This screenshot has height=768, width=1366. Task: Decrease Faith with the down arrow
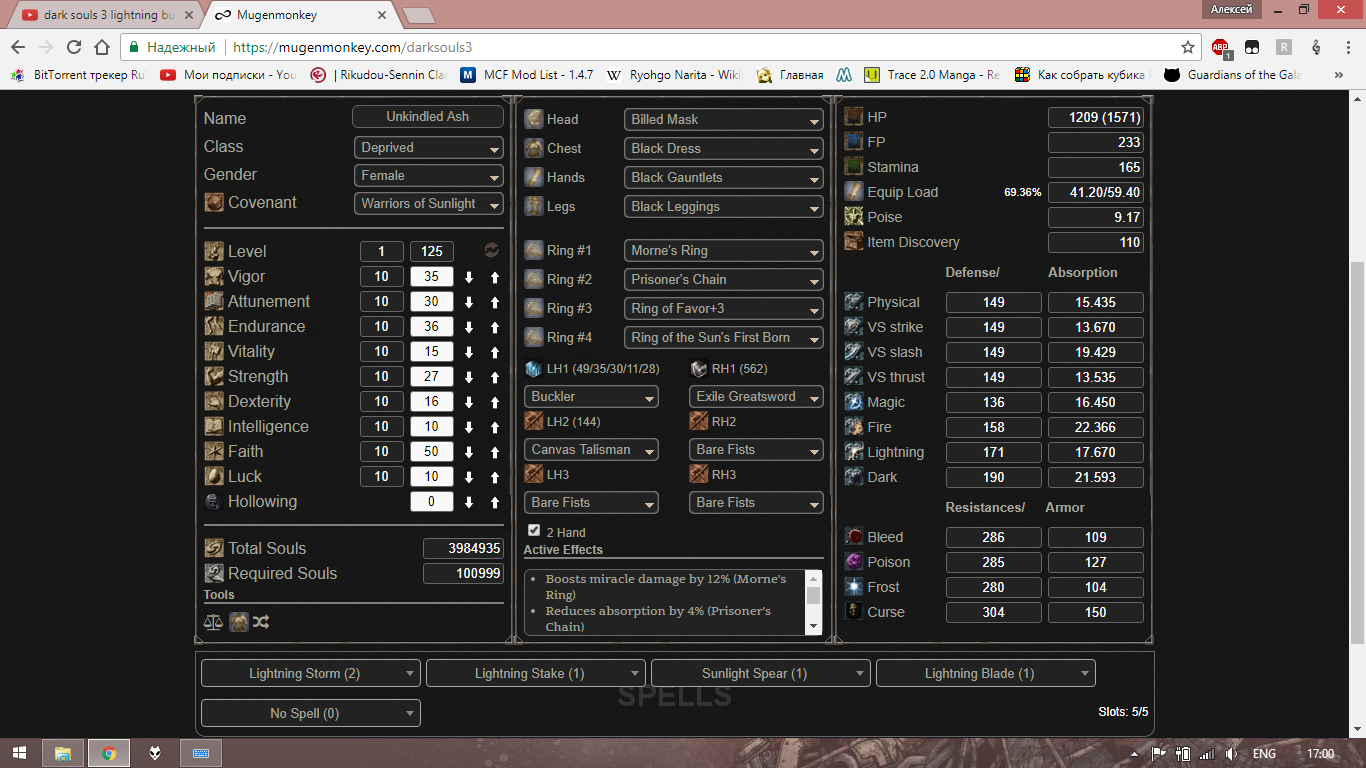[x=469, y=452]
